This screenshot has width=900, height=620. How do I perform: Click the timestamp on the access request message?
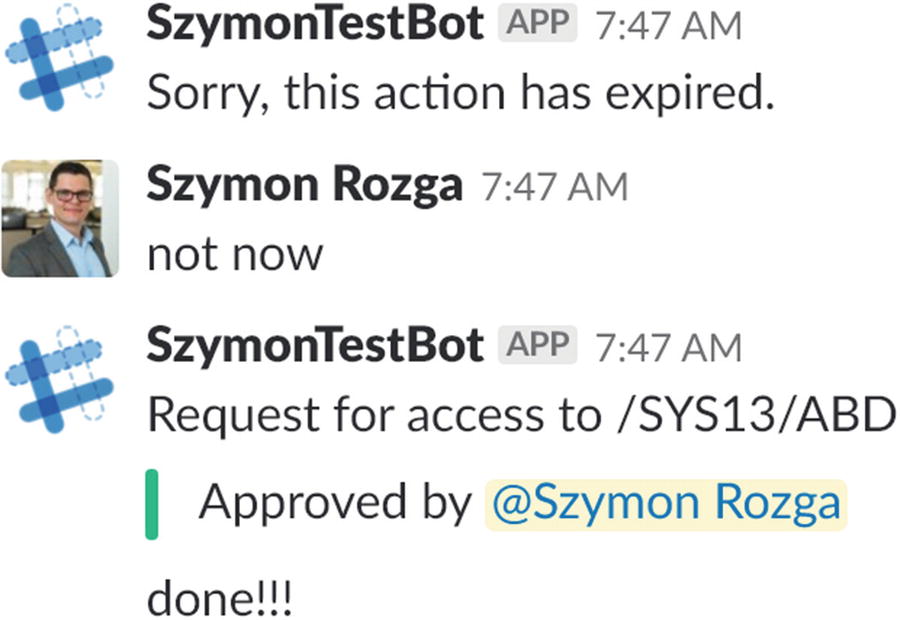tap(668, 347)
